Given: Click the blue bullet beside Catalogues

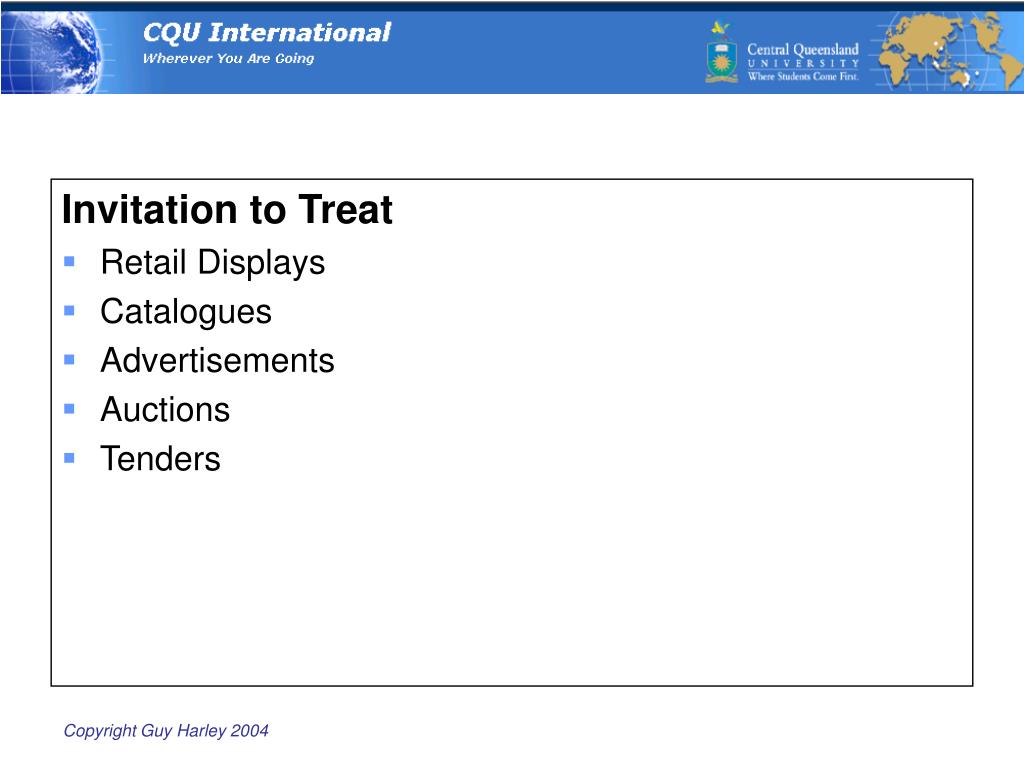Looking at the screenshot, I should 69,311.
